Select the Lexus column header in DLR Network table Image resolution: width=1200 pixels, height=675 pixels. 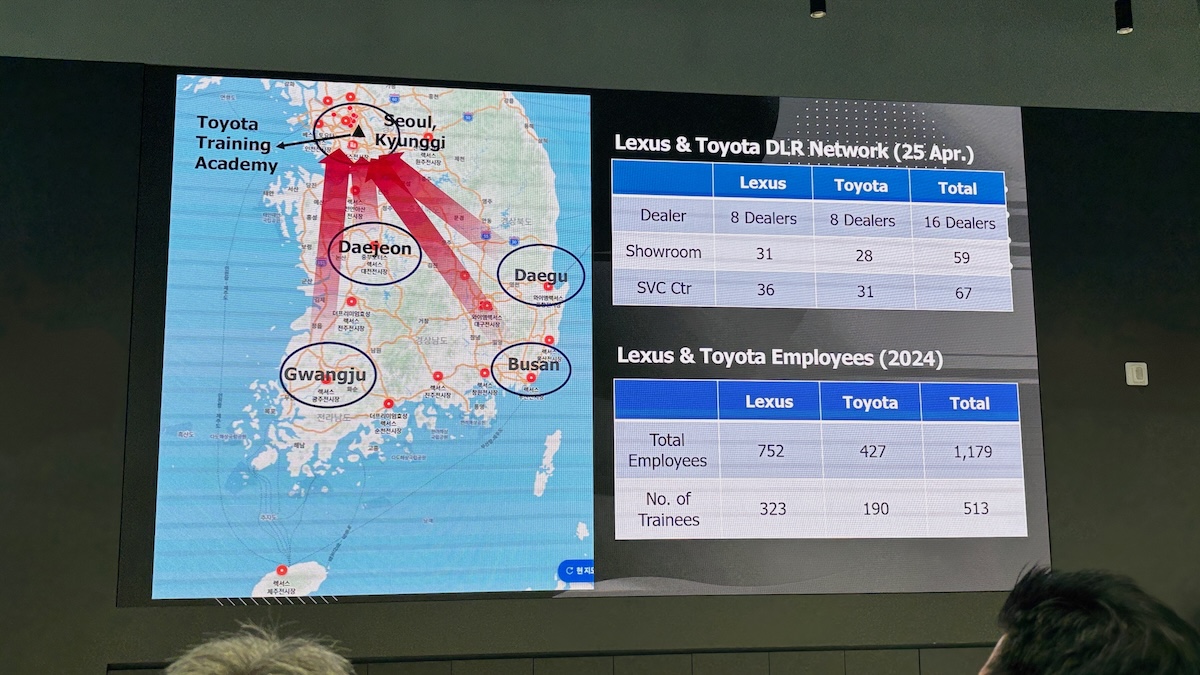[762, 183]
